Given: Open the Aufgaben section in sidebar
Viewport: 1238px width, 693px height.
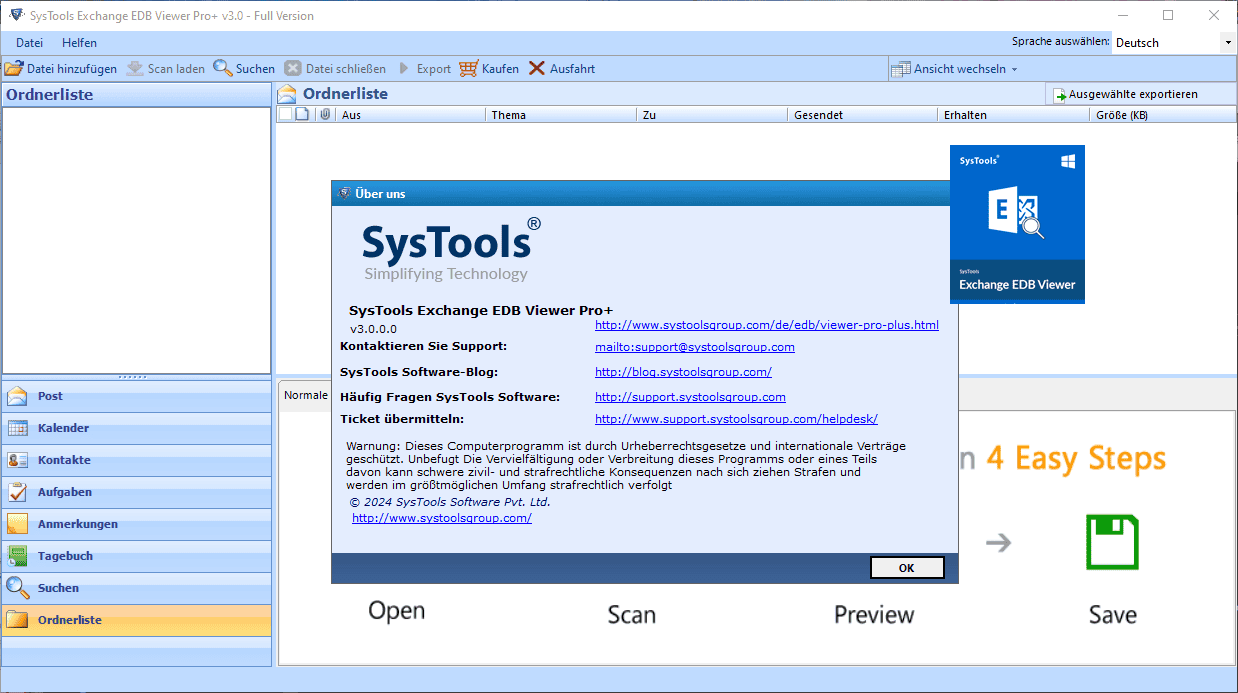Looking at the screenshot, I should pyautogui.click(x=136, y=492).
